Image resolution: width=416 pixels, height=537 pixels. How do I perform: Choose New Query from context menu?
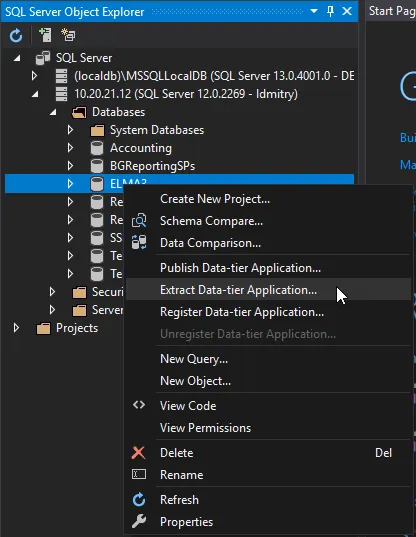[268, 359]
